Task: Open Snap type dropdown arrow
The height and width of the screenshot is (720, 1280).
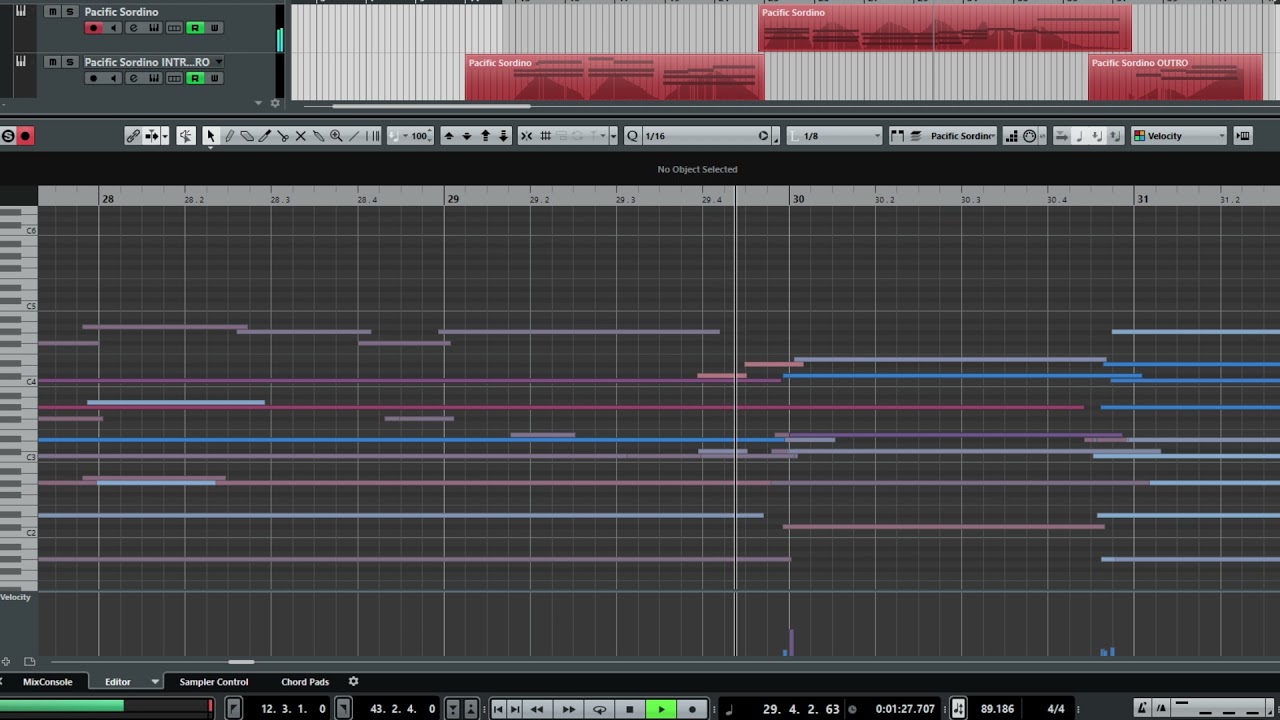Action: click(x=613, y=136)
